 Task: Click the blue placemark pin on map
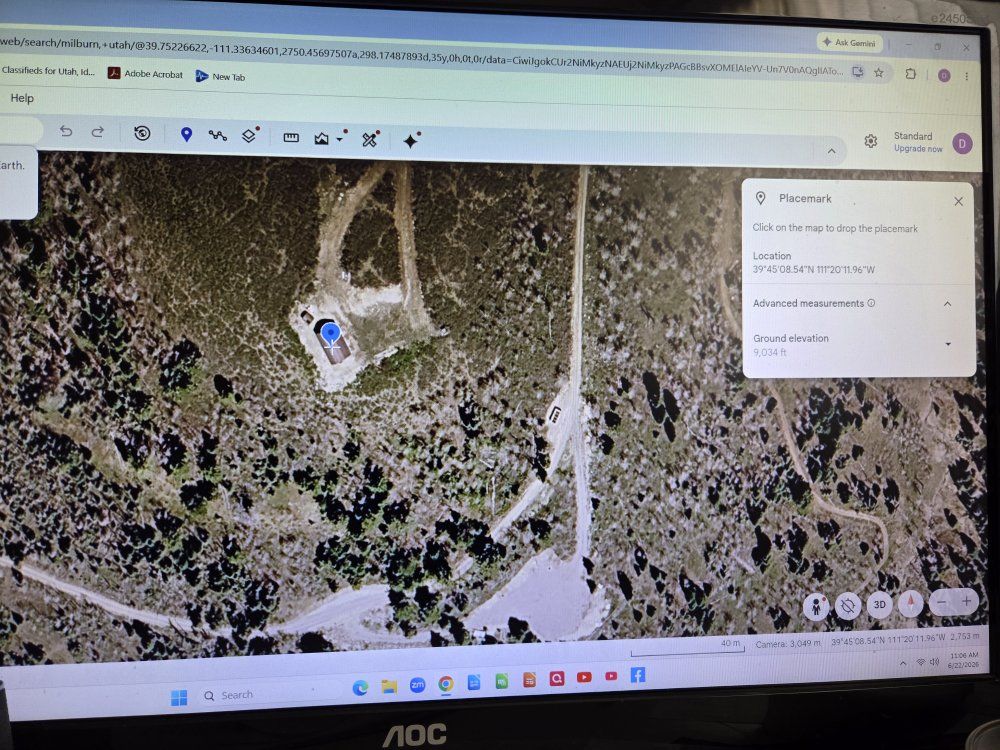pyautogui.click(x=330, y=334)
